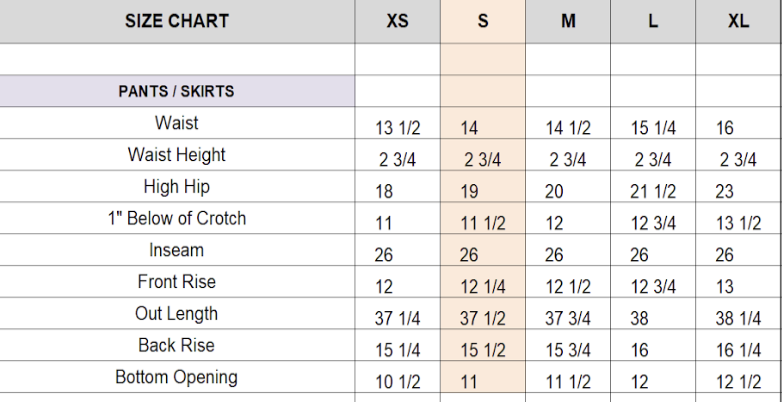Click the XS Waist value 13 1/2
The width and height of the screenshot is (782, 402).
click(397, 128)
